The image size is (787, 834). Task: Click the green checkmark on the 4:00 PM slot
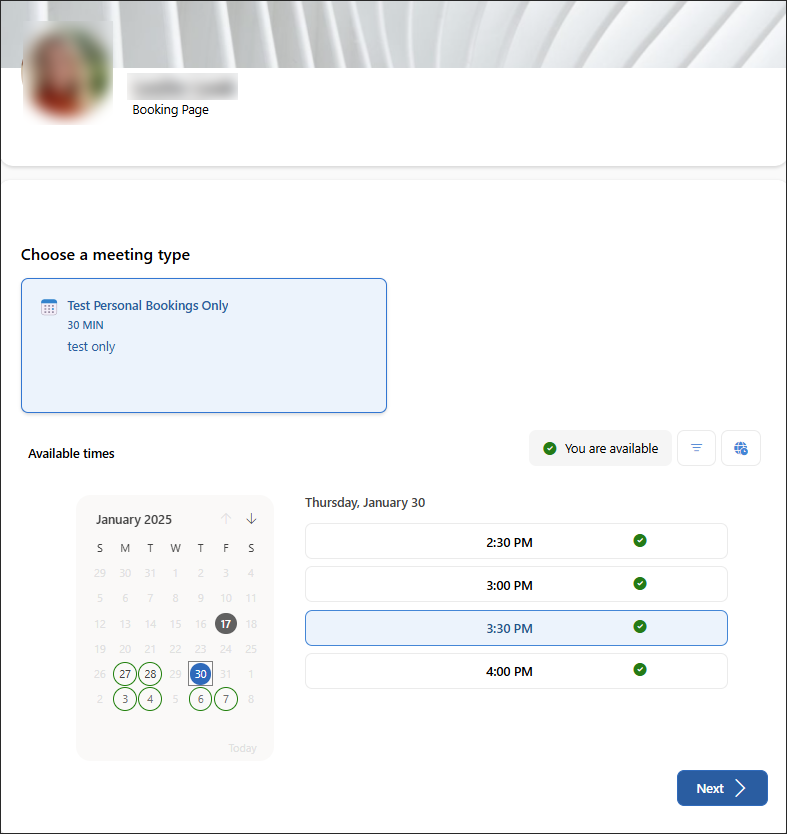tap(640, 669)
